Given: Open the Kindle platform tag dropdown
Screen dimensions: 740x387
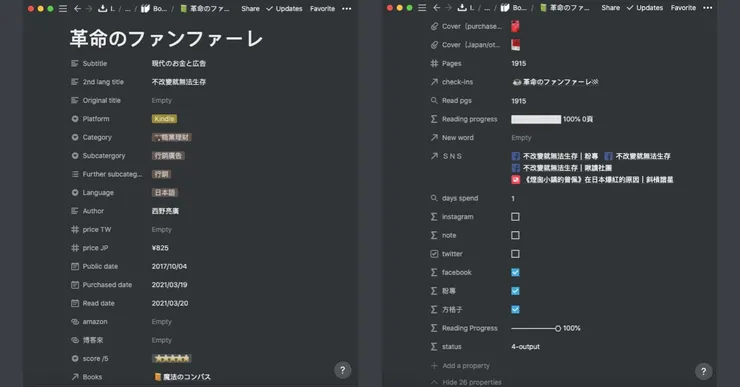Looking at the screenshot, I should [x=164, y=119].
